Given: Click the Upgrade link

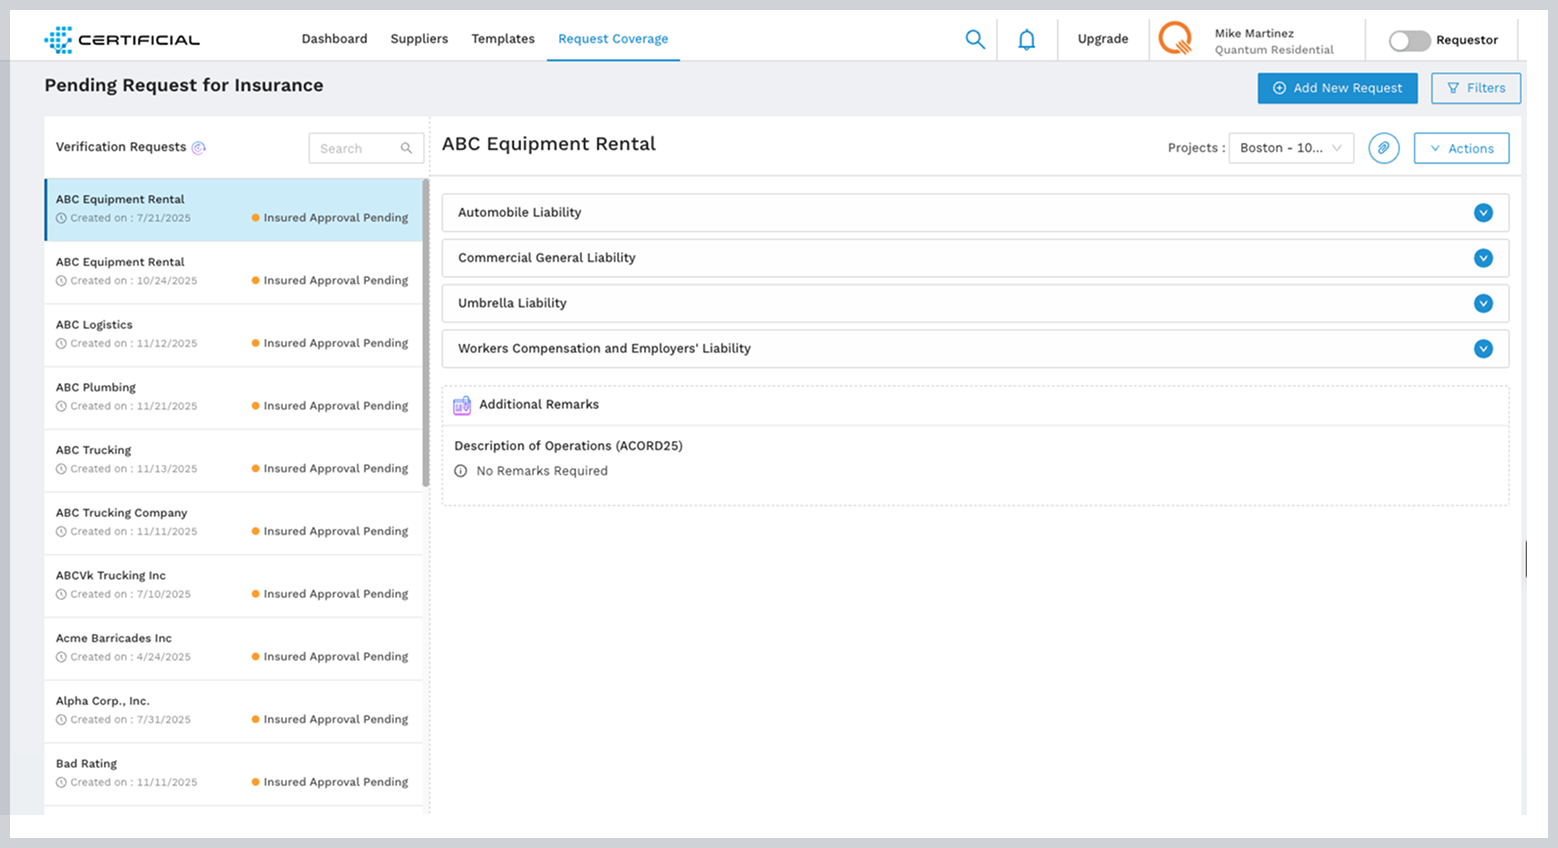Looking at the screenshot, I should [1103, 39].
